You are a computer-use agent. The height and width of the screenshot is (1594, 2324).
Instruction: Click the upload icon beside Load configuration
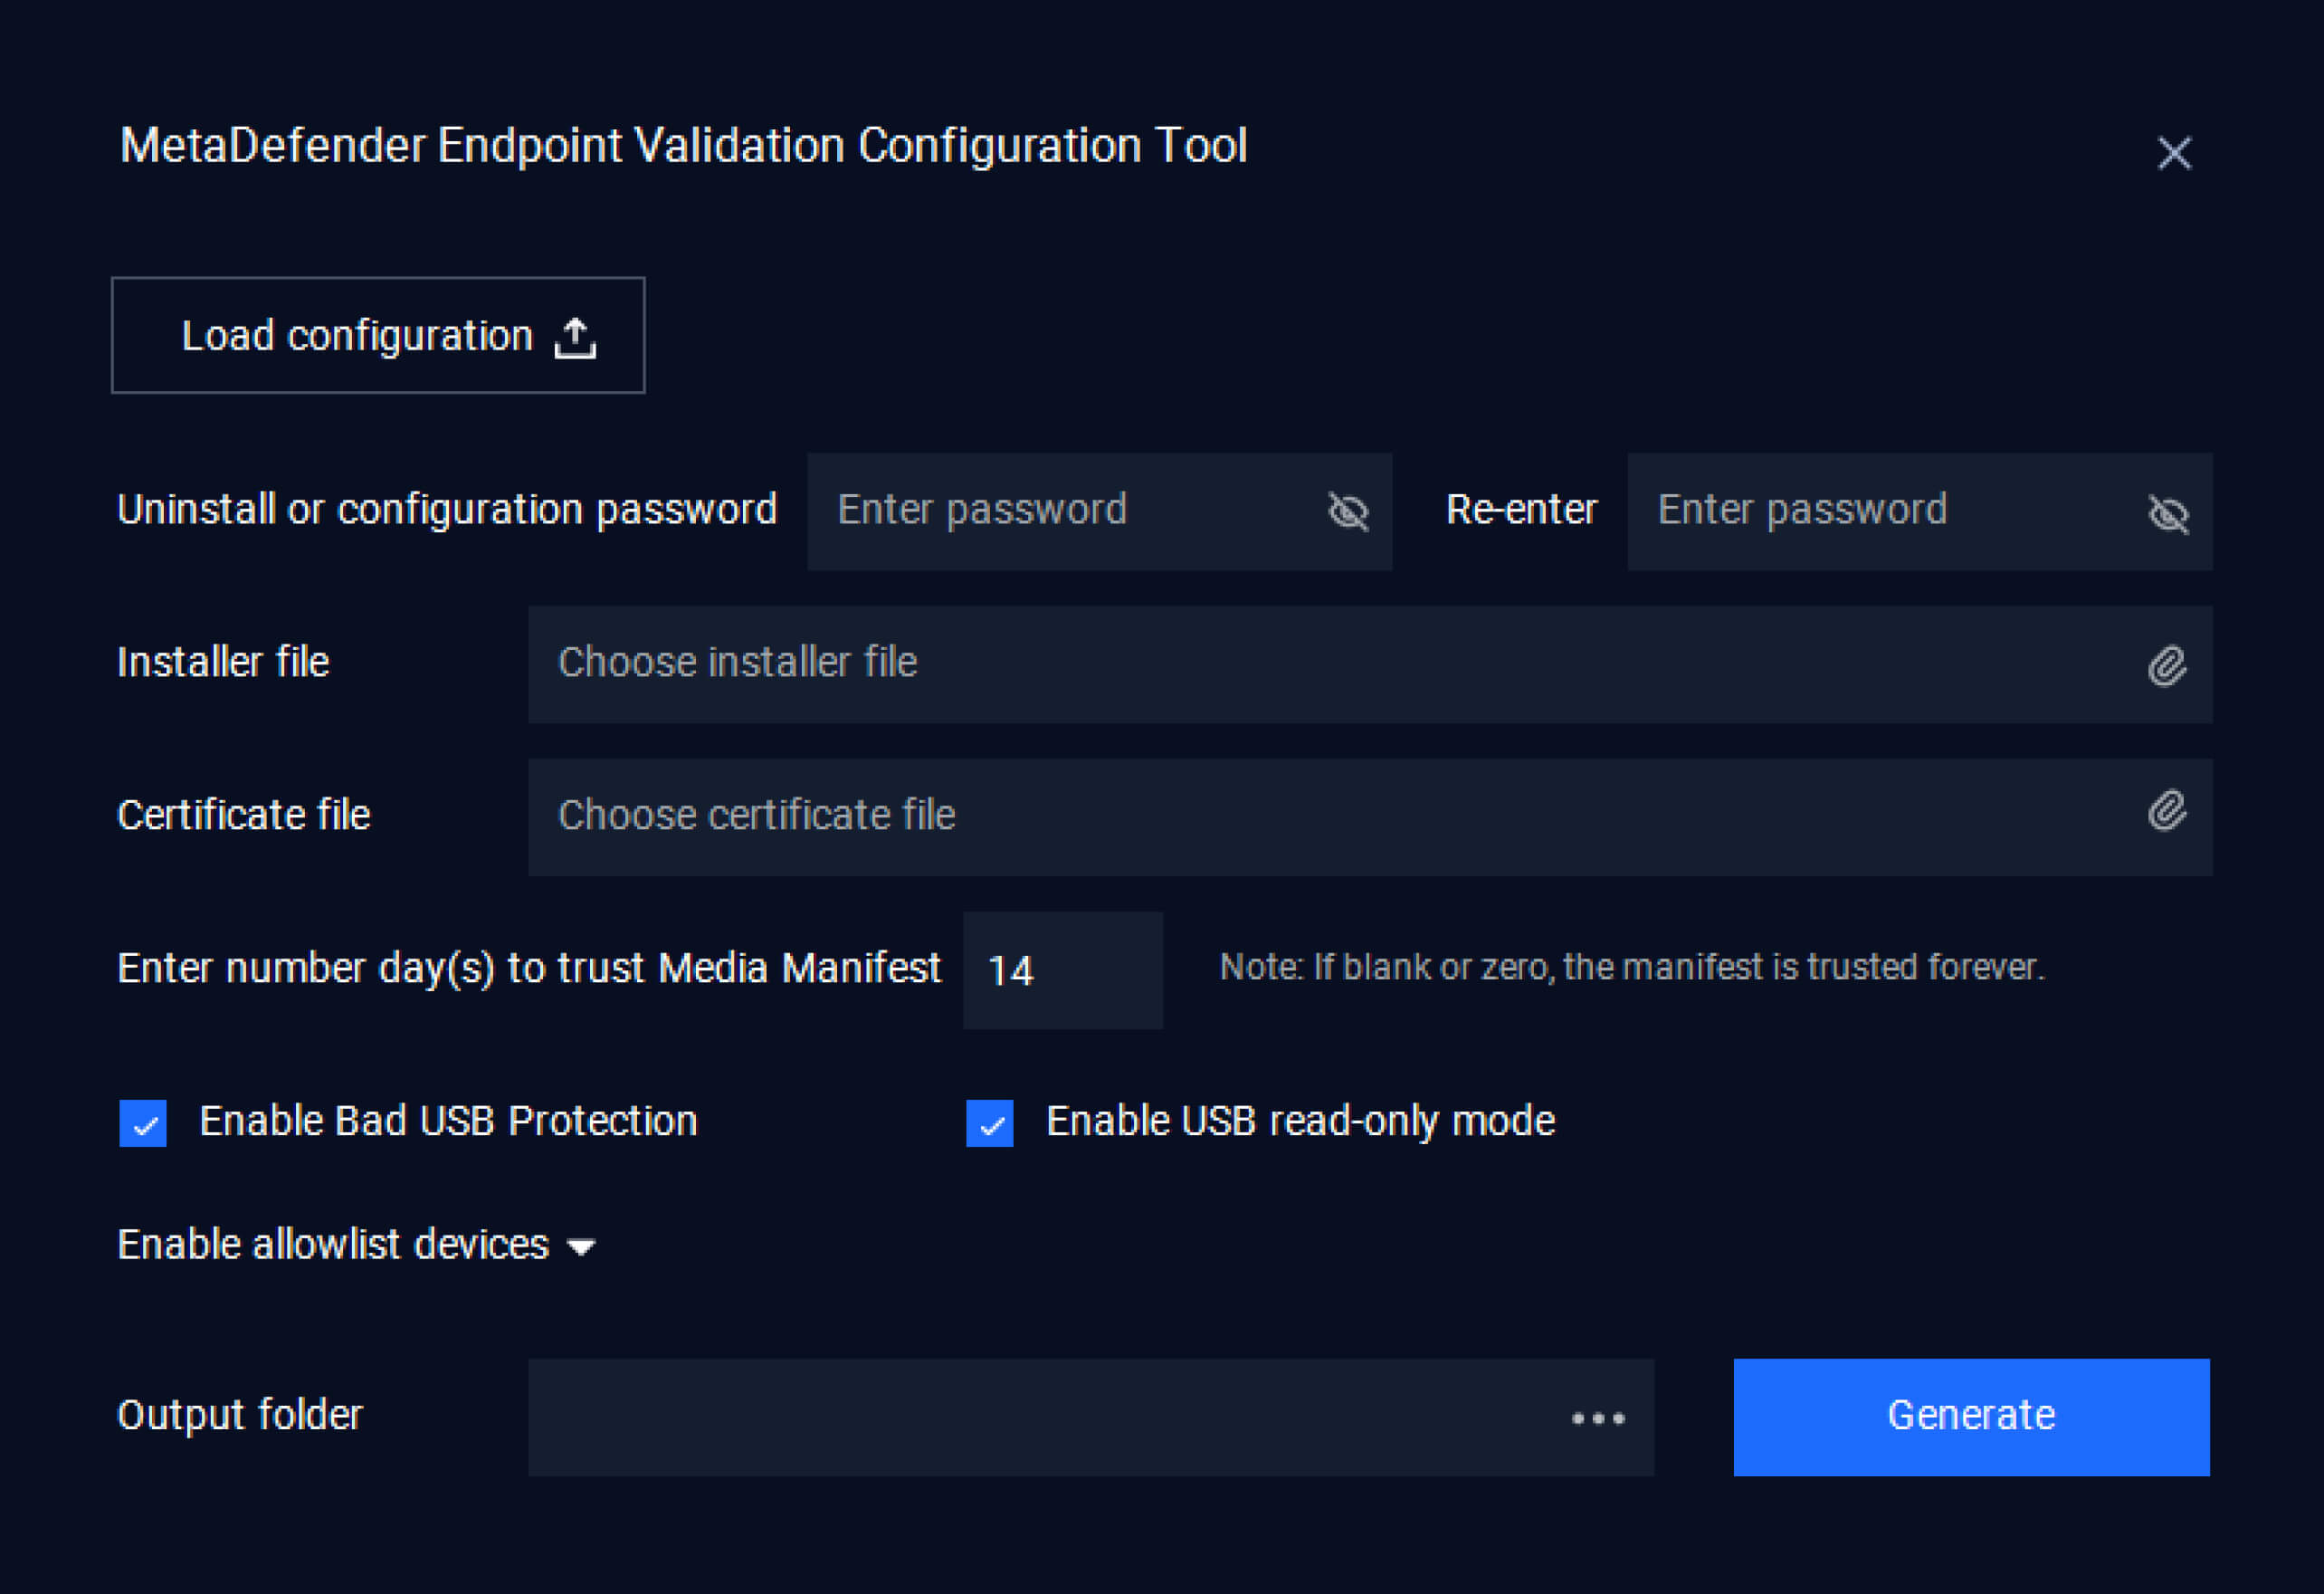575,338
